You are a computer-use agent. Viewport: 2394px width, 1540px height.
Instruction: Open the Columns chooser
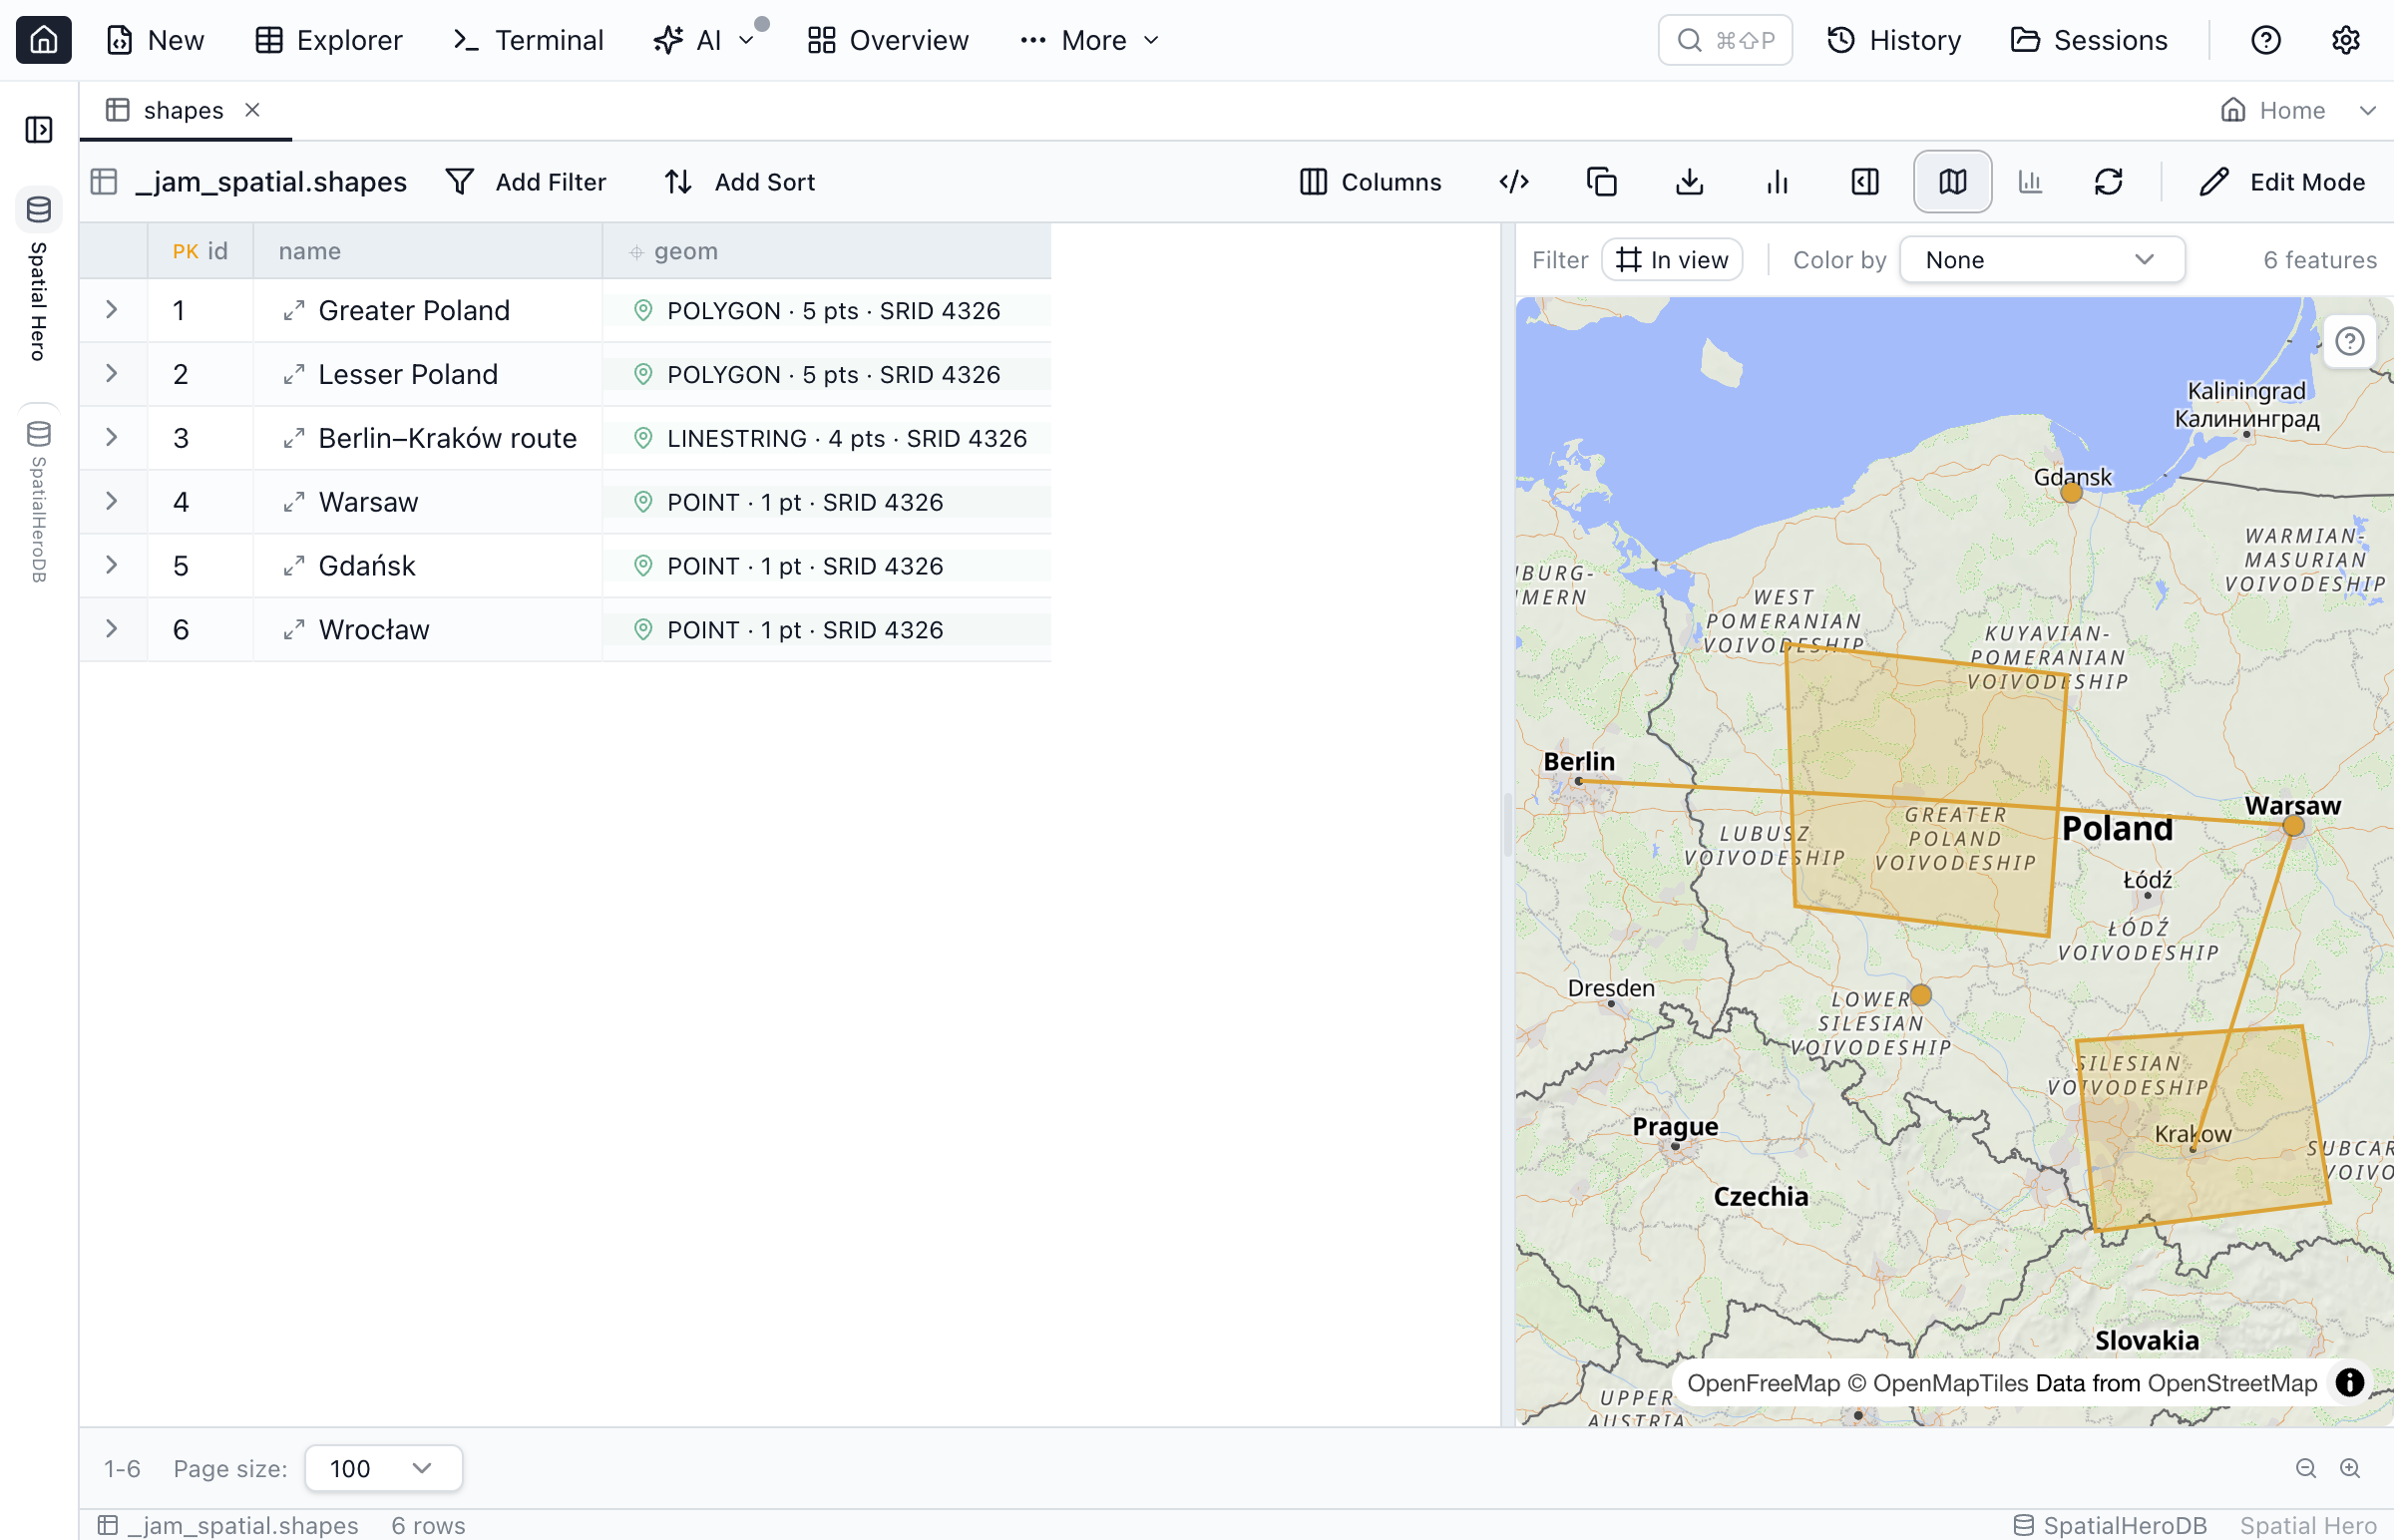(x=1370, y=181)
